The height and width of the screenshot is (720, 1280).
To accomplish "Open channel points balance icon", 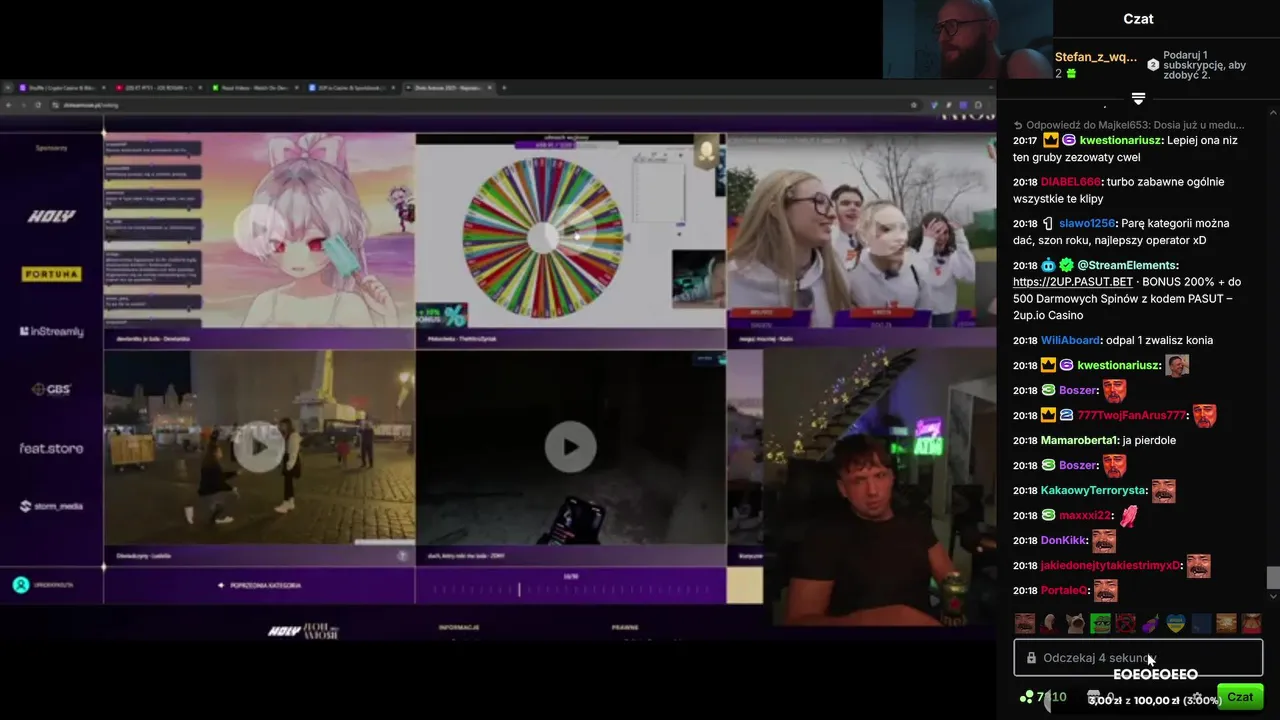I will coord(1025,697).
